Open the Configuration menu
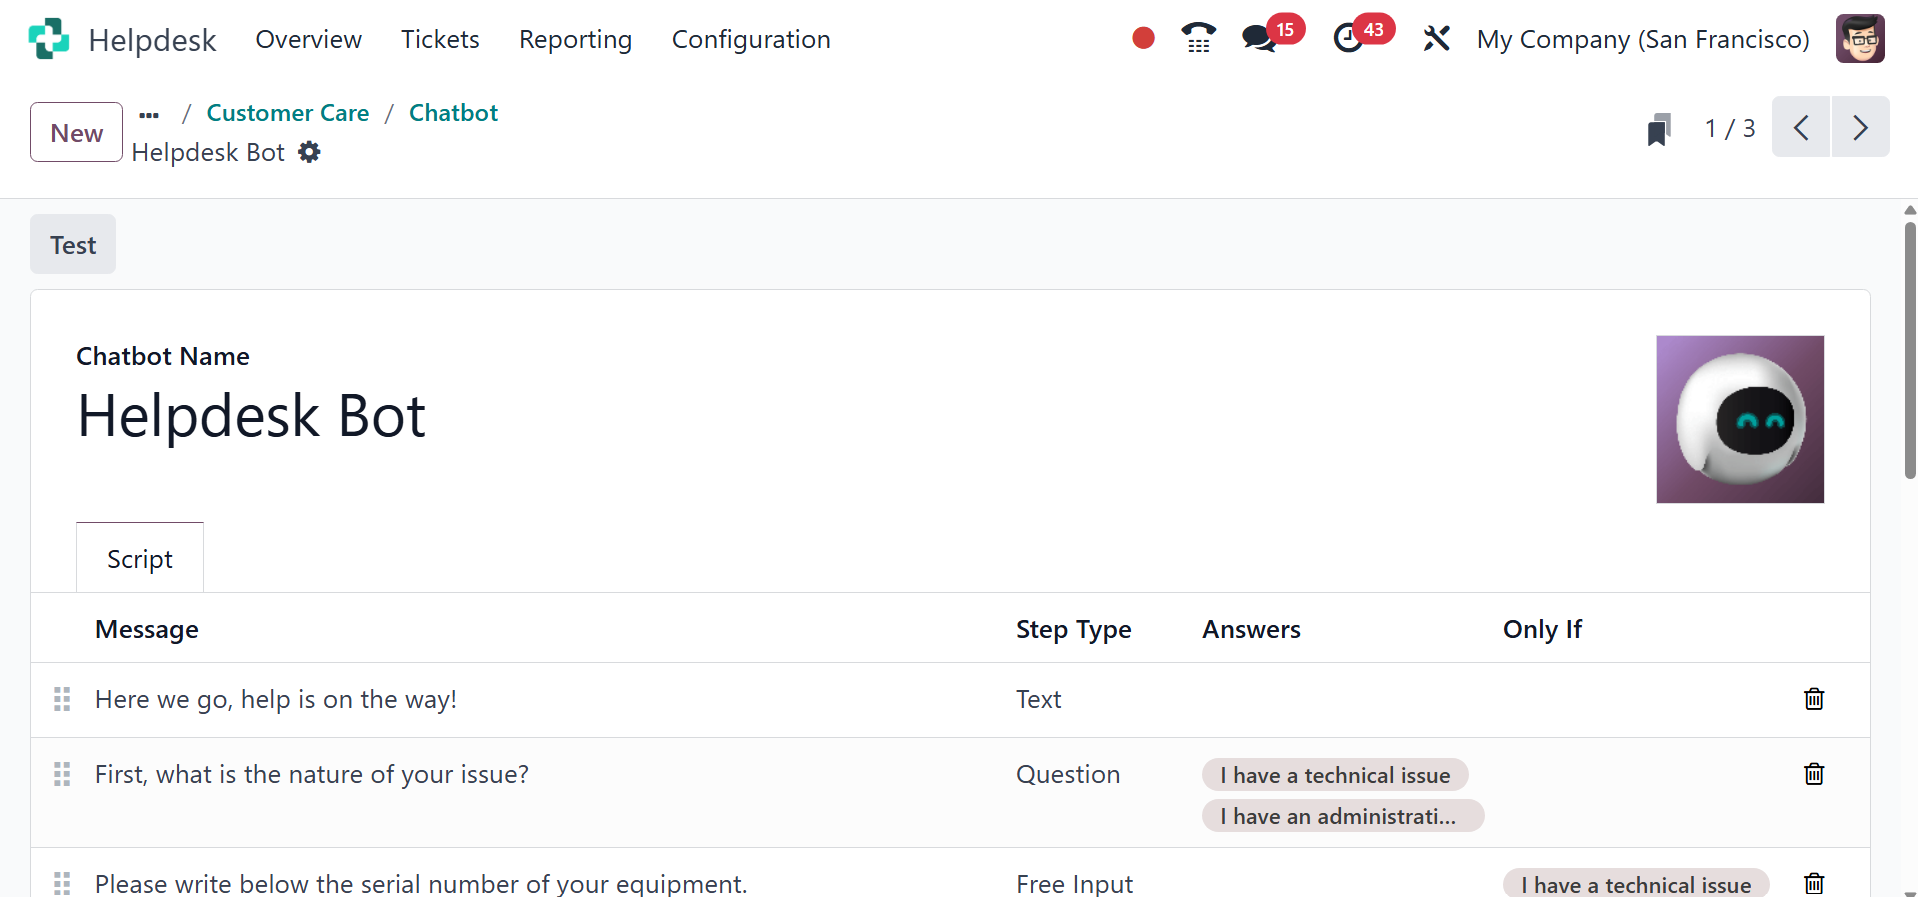 (x=750, y=39)
